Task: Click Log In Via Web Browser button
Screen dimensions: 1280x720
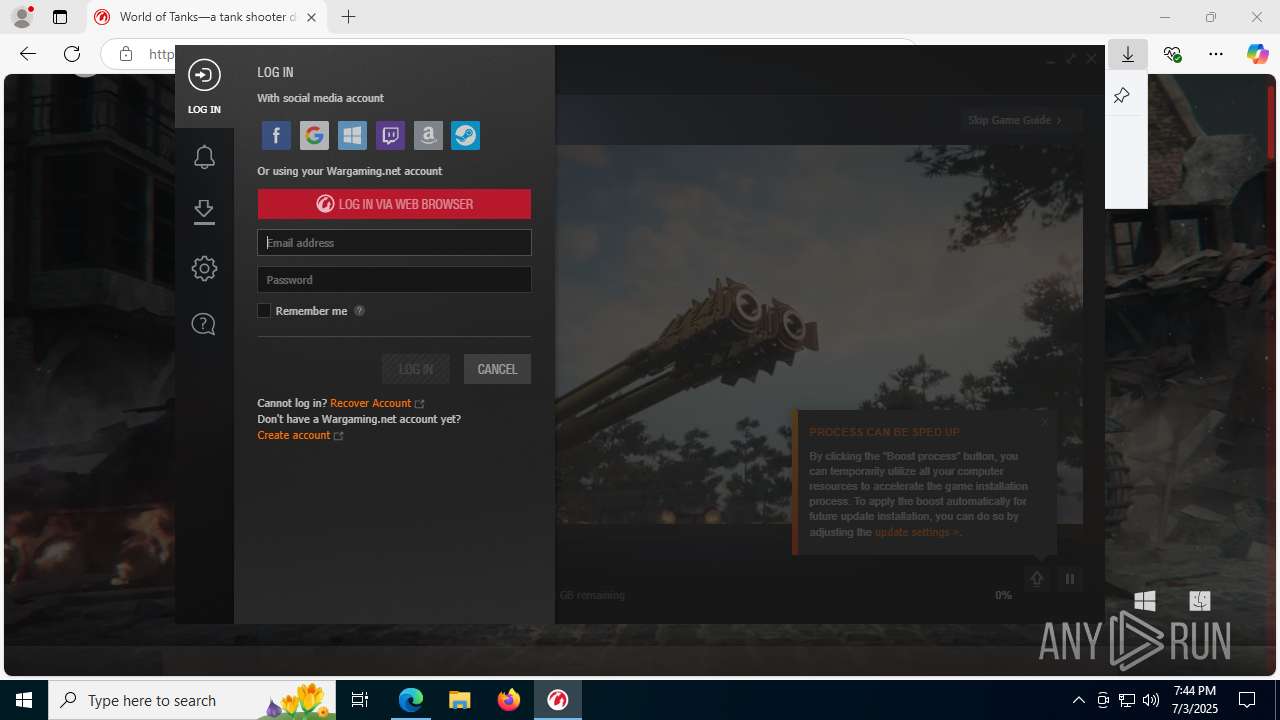Action: 394,204
